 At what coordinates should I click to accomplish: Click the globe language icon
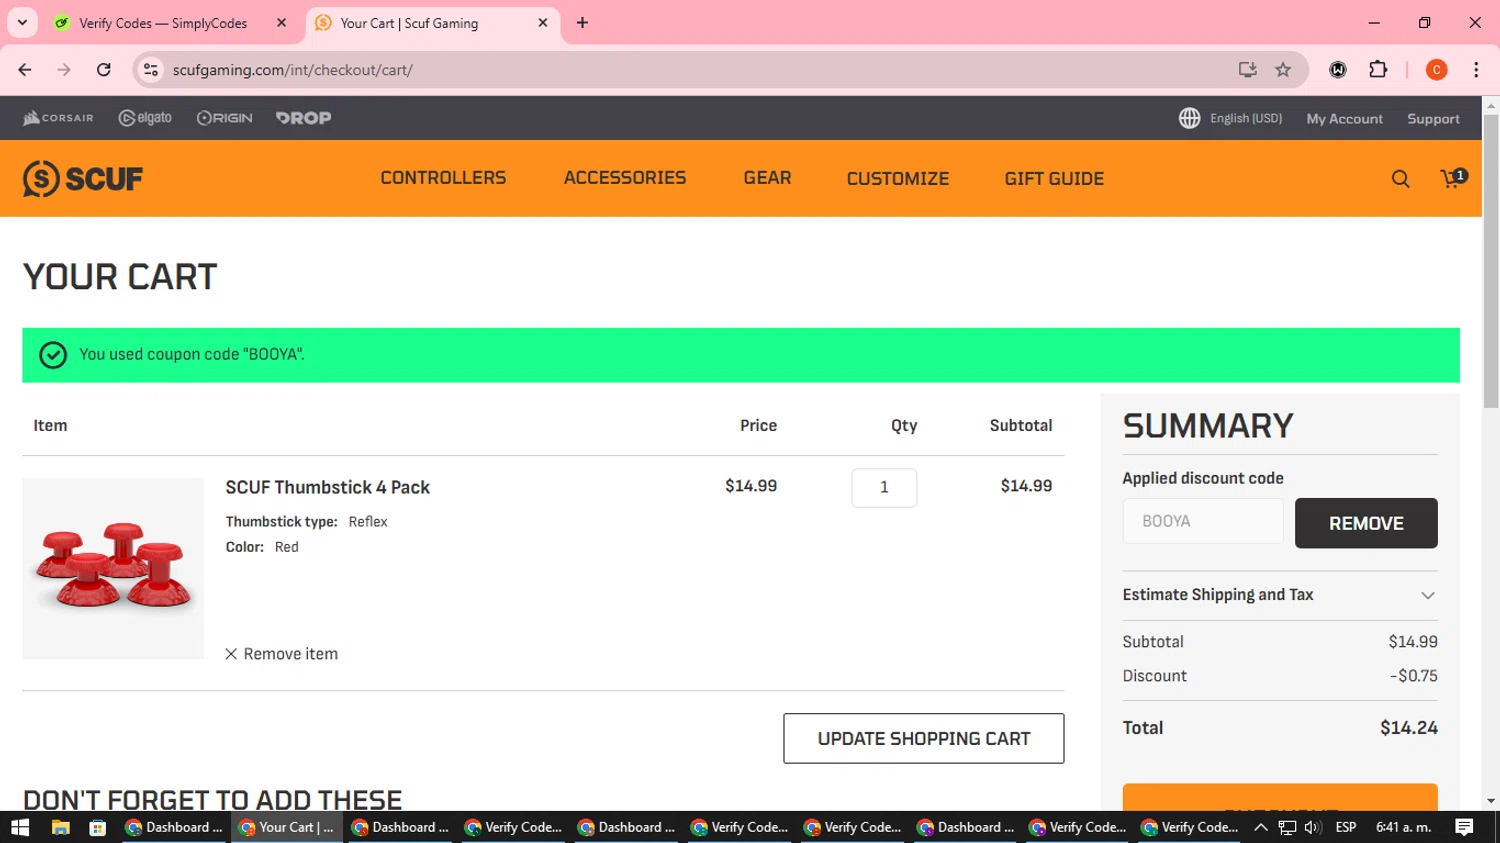(x=1189, y=118)
